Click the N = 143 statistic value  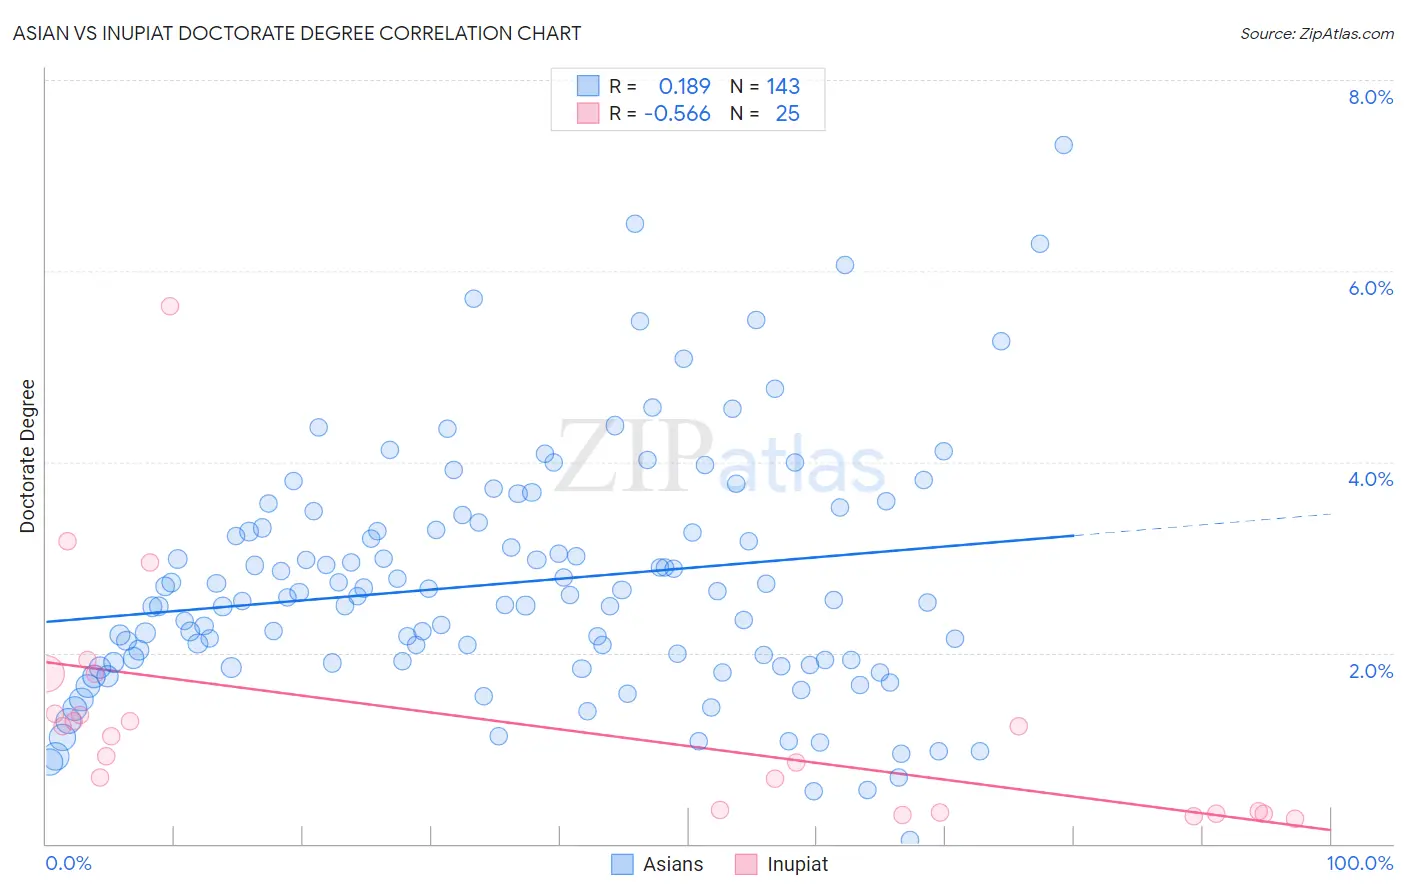click(765, 86)
